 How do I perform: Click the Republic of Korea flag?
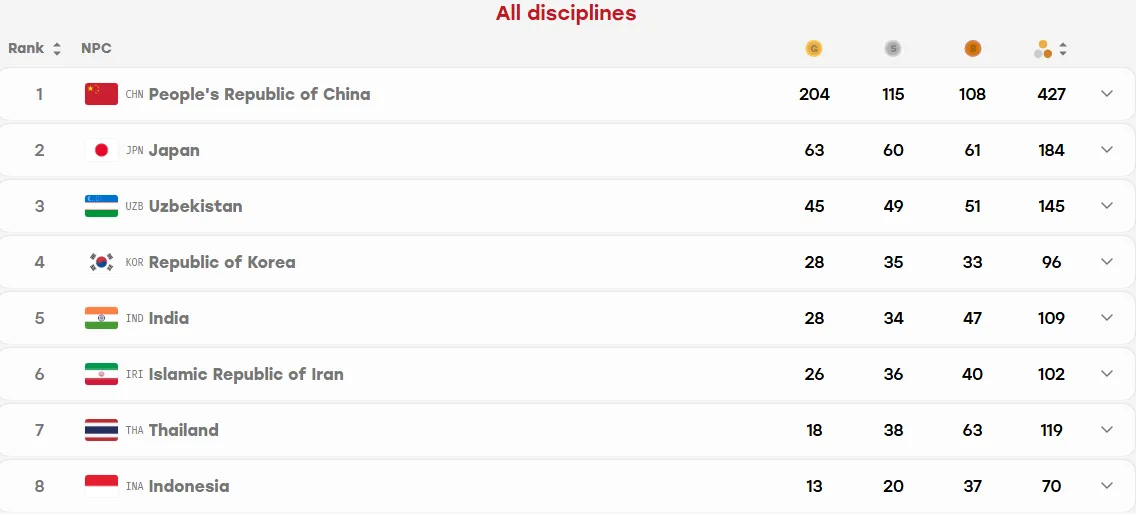click(x=101, y=262)
